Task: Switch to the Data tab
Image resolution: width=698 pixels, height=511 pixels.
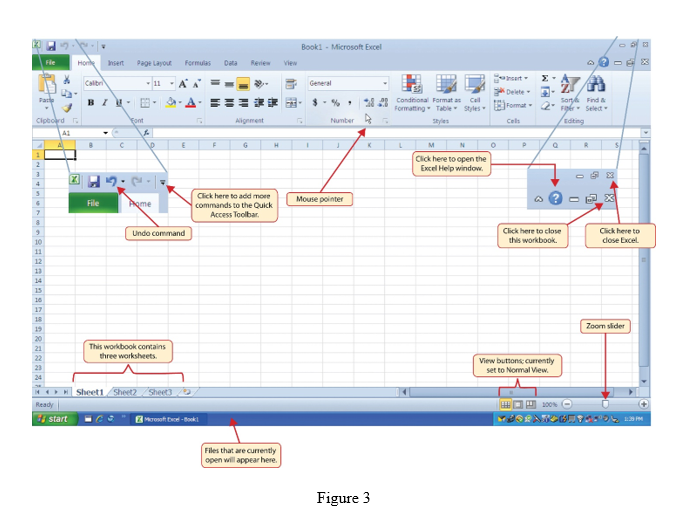Action: click(231, 63)
